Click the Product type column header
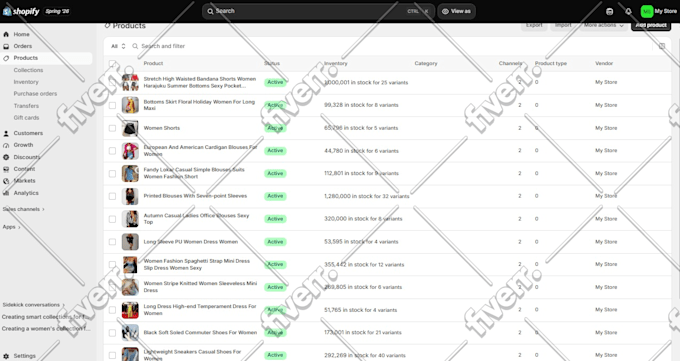Viewport: 680px width, 361px height. [x=551, y=63]
